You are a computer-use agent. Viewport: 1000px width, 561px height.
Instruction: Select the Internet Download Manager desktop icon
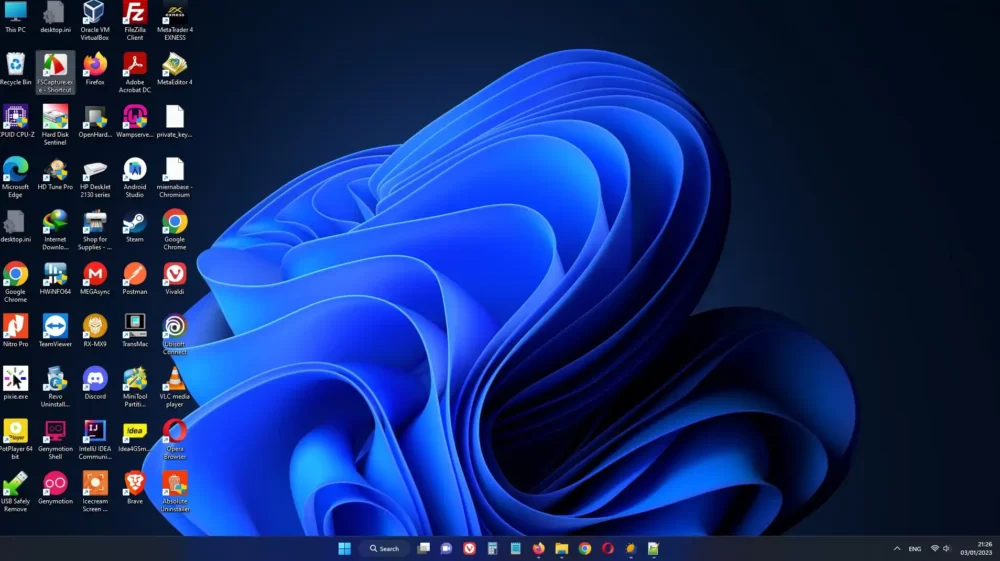[x=55, y=230]
